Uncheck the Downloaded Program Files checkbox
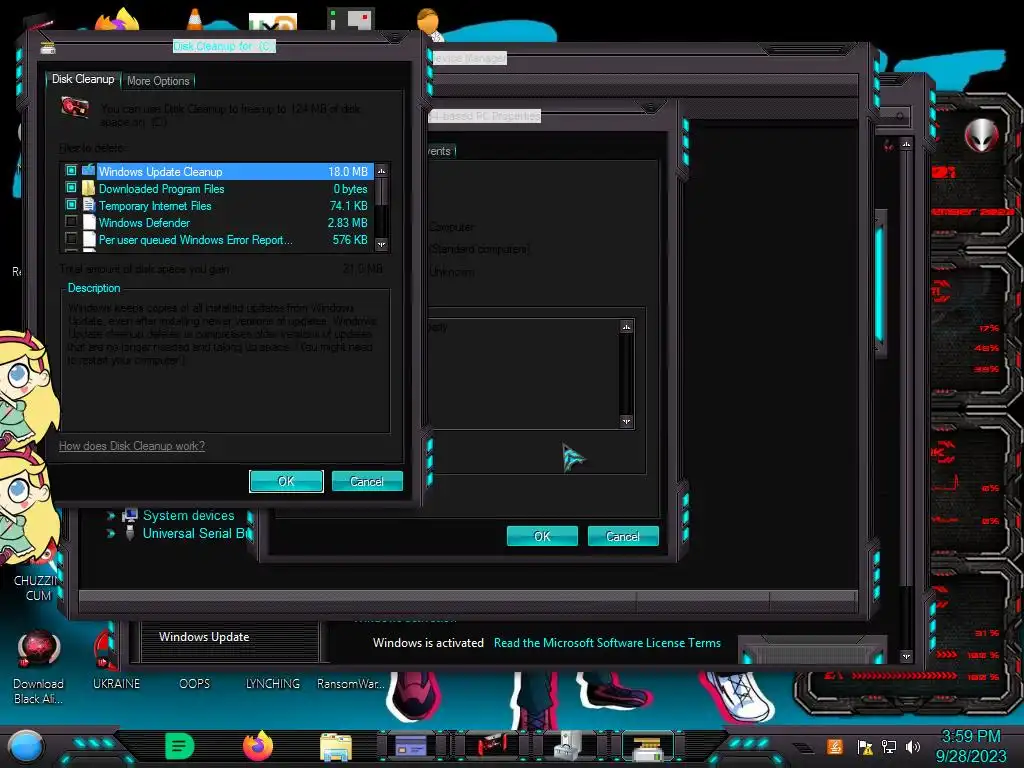1024x768 pixels. 71,187
